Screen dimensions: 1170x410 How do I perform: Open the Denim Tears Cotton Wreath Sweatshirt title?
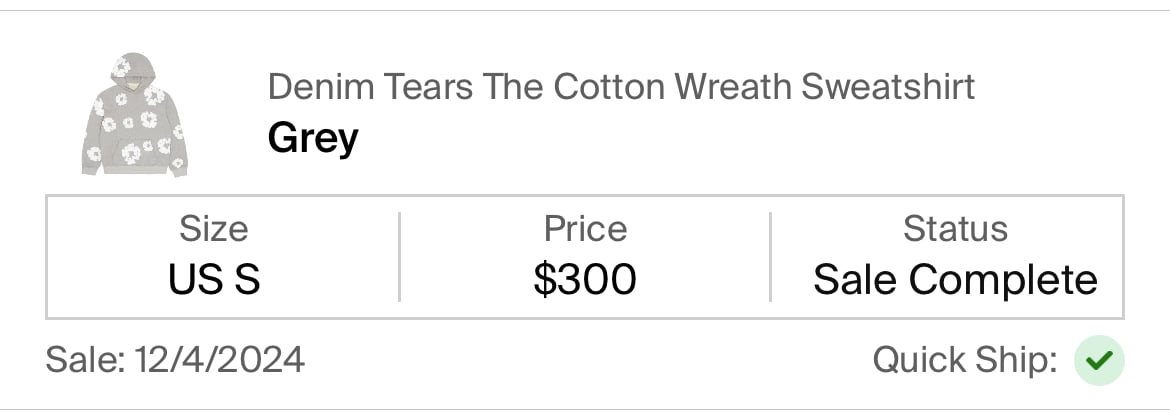click(621, 87)
